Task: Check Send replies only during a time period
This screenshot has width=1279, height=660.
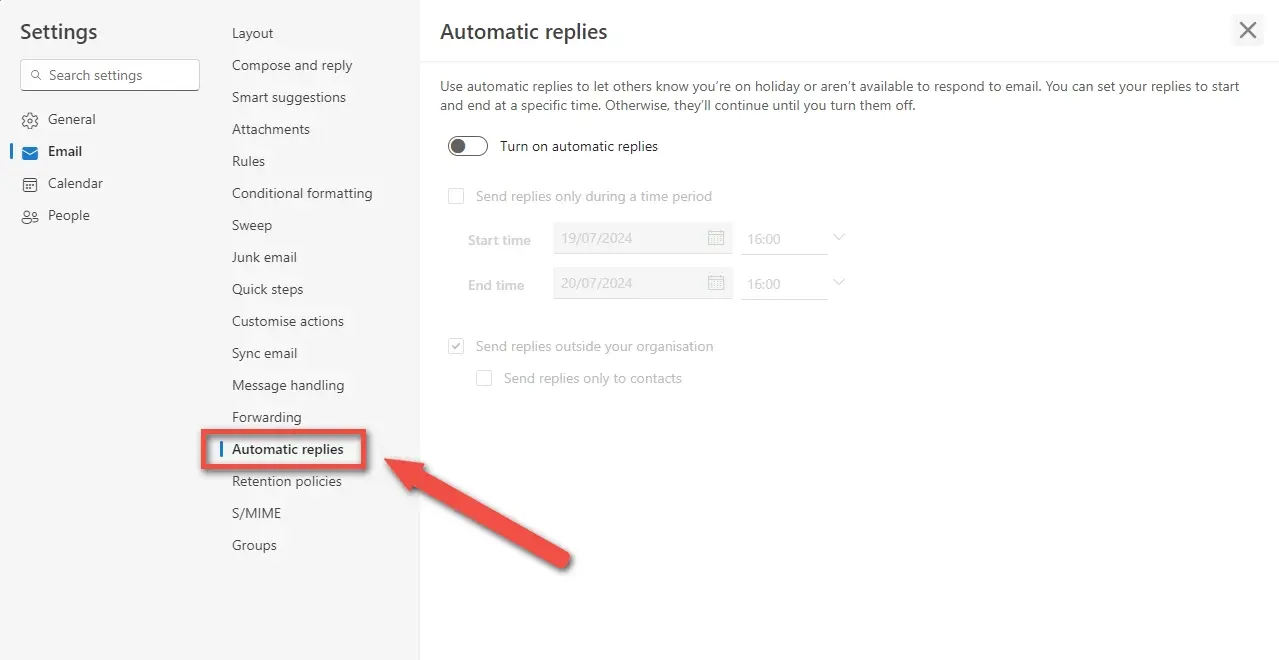Action: [456, 196]
